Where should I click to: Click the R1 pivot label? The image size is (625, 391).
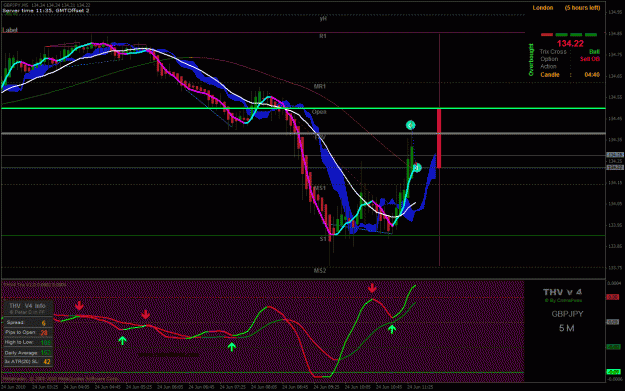click(323, 36)
